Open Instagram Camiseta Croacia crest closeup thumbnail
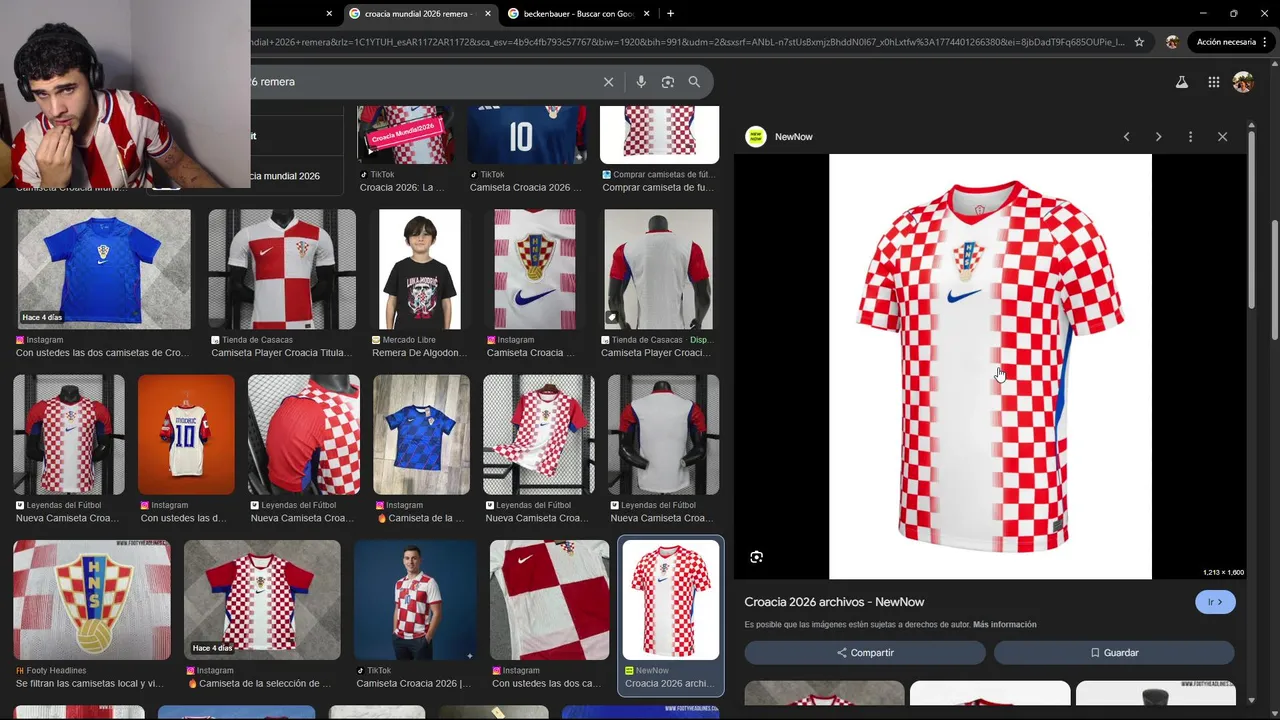 pos(534,269)
